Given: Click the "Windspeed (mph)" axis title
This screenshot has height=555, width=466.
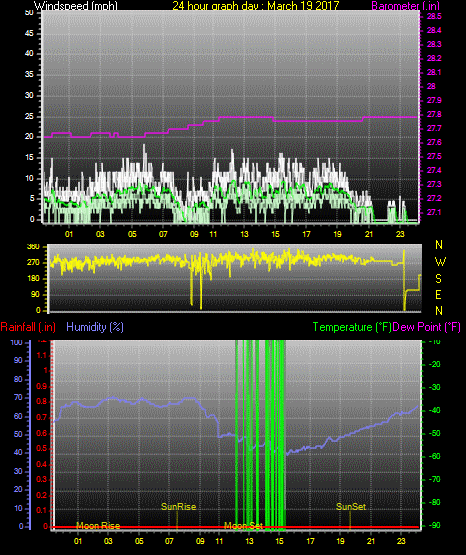Looking at the screenshot, I should coord(76,5).
